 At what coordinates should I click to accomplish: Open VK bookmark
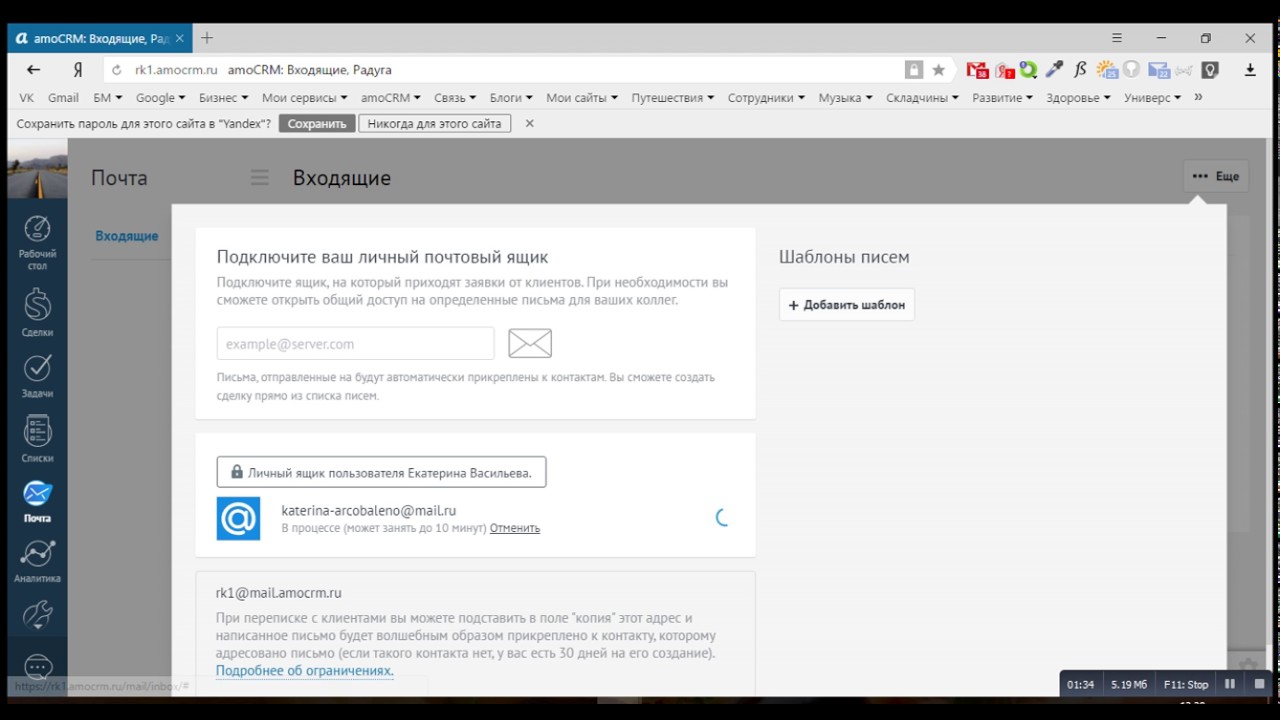coord(27,98)
